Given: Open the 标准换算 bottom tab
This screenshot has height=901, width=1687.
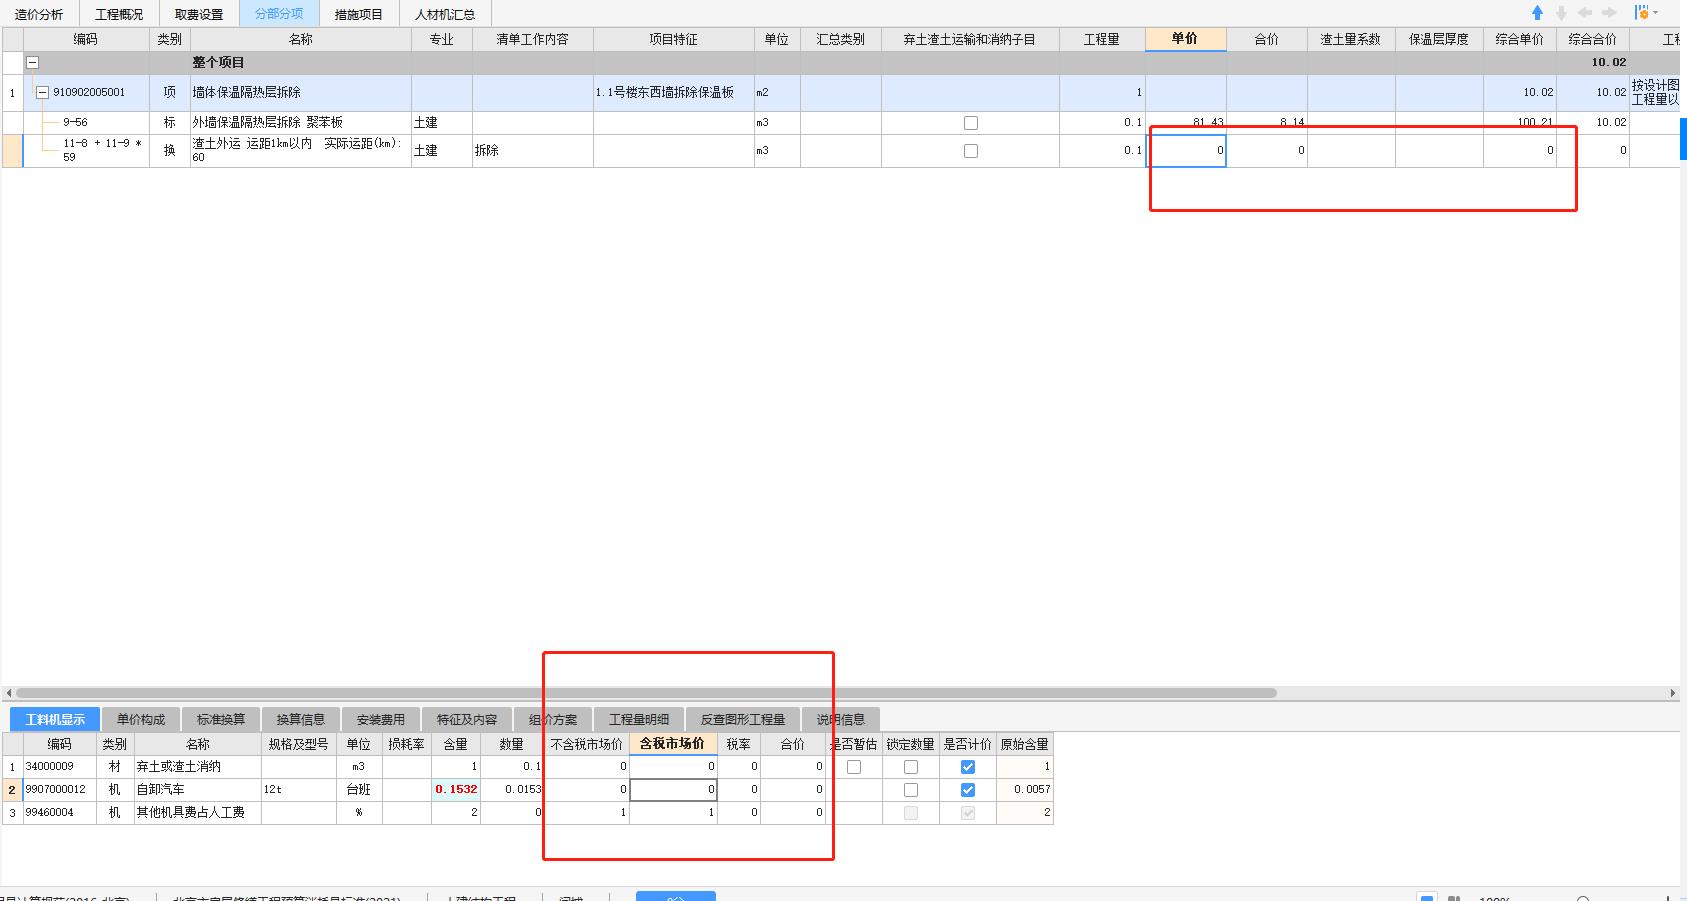Looking at the screenshot, I should coord(221,719).
